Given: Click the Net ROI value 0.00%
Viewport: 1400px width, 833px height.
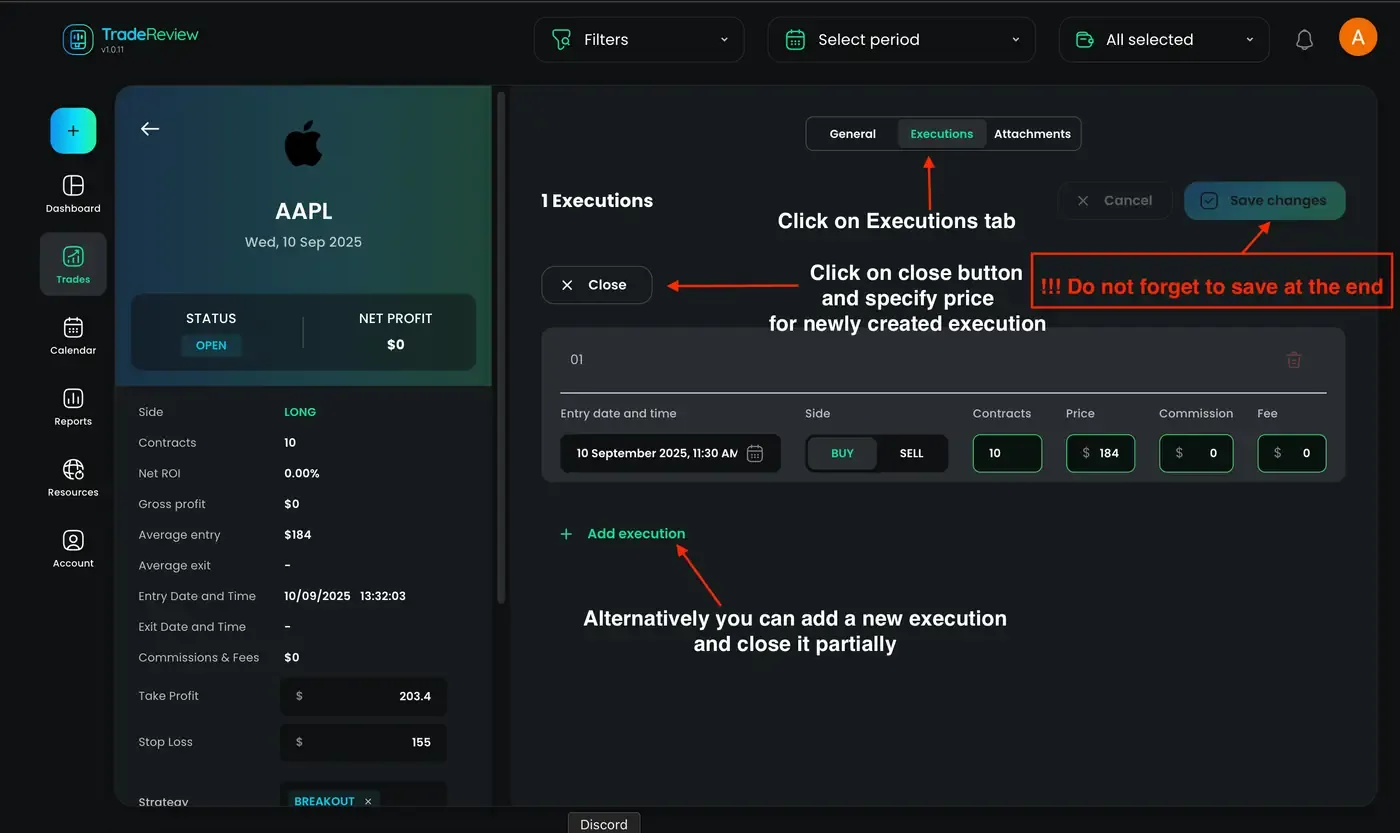Looking at the screenshot, I should click(x=302, y=473).
